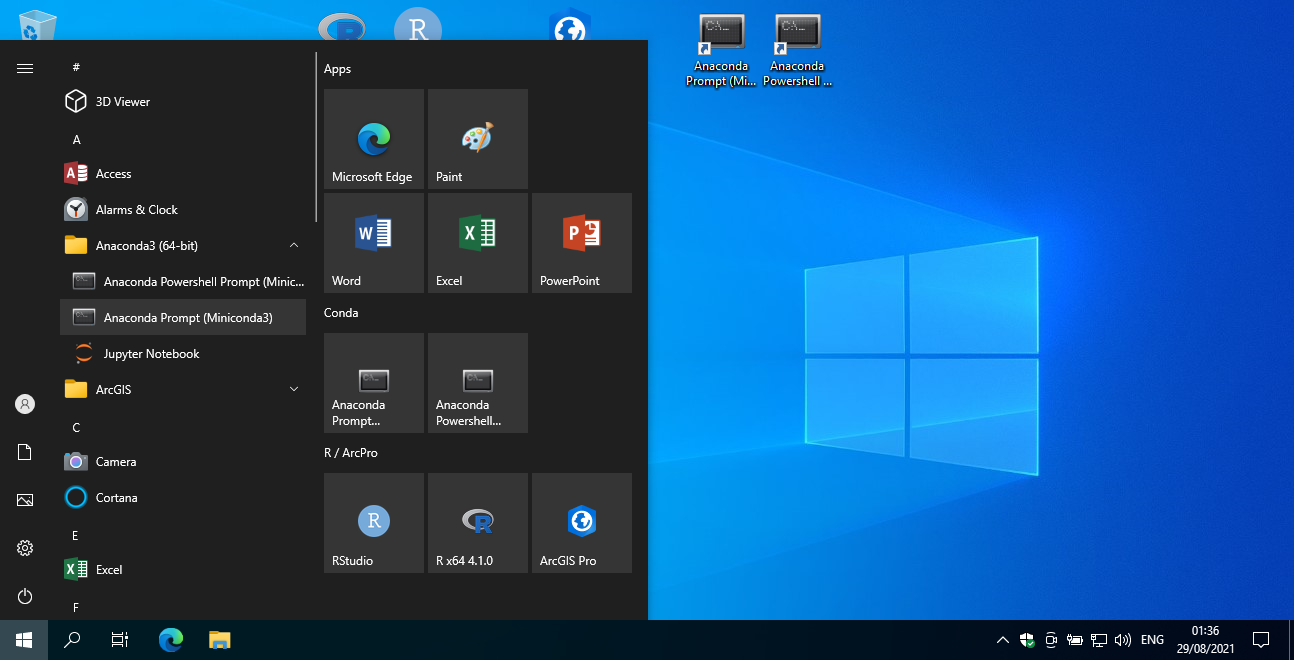Open Settings from the Start sidebar
The width and height of the screenshot is (1294, 660).
tap(25, 548)
